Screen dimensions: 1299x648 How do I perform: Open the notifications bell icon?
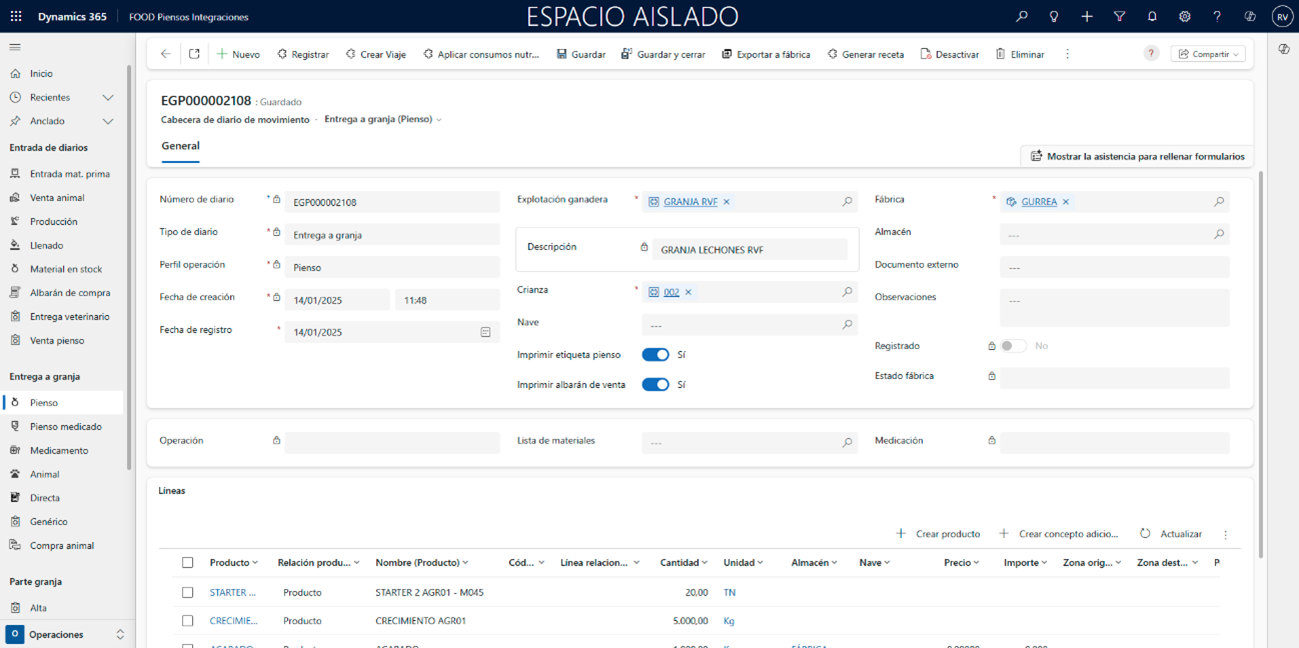click(x=1152, y=17)
